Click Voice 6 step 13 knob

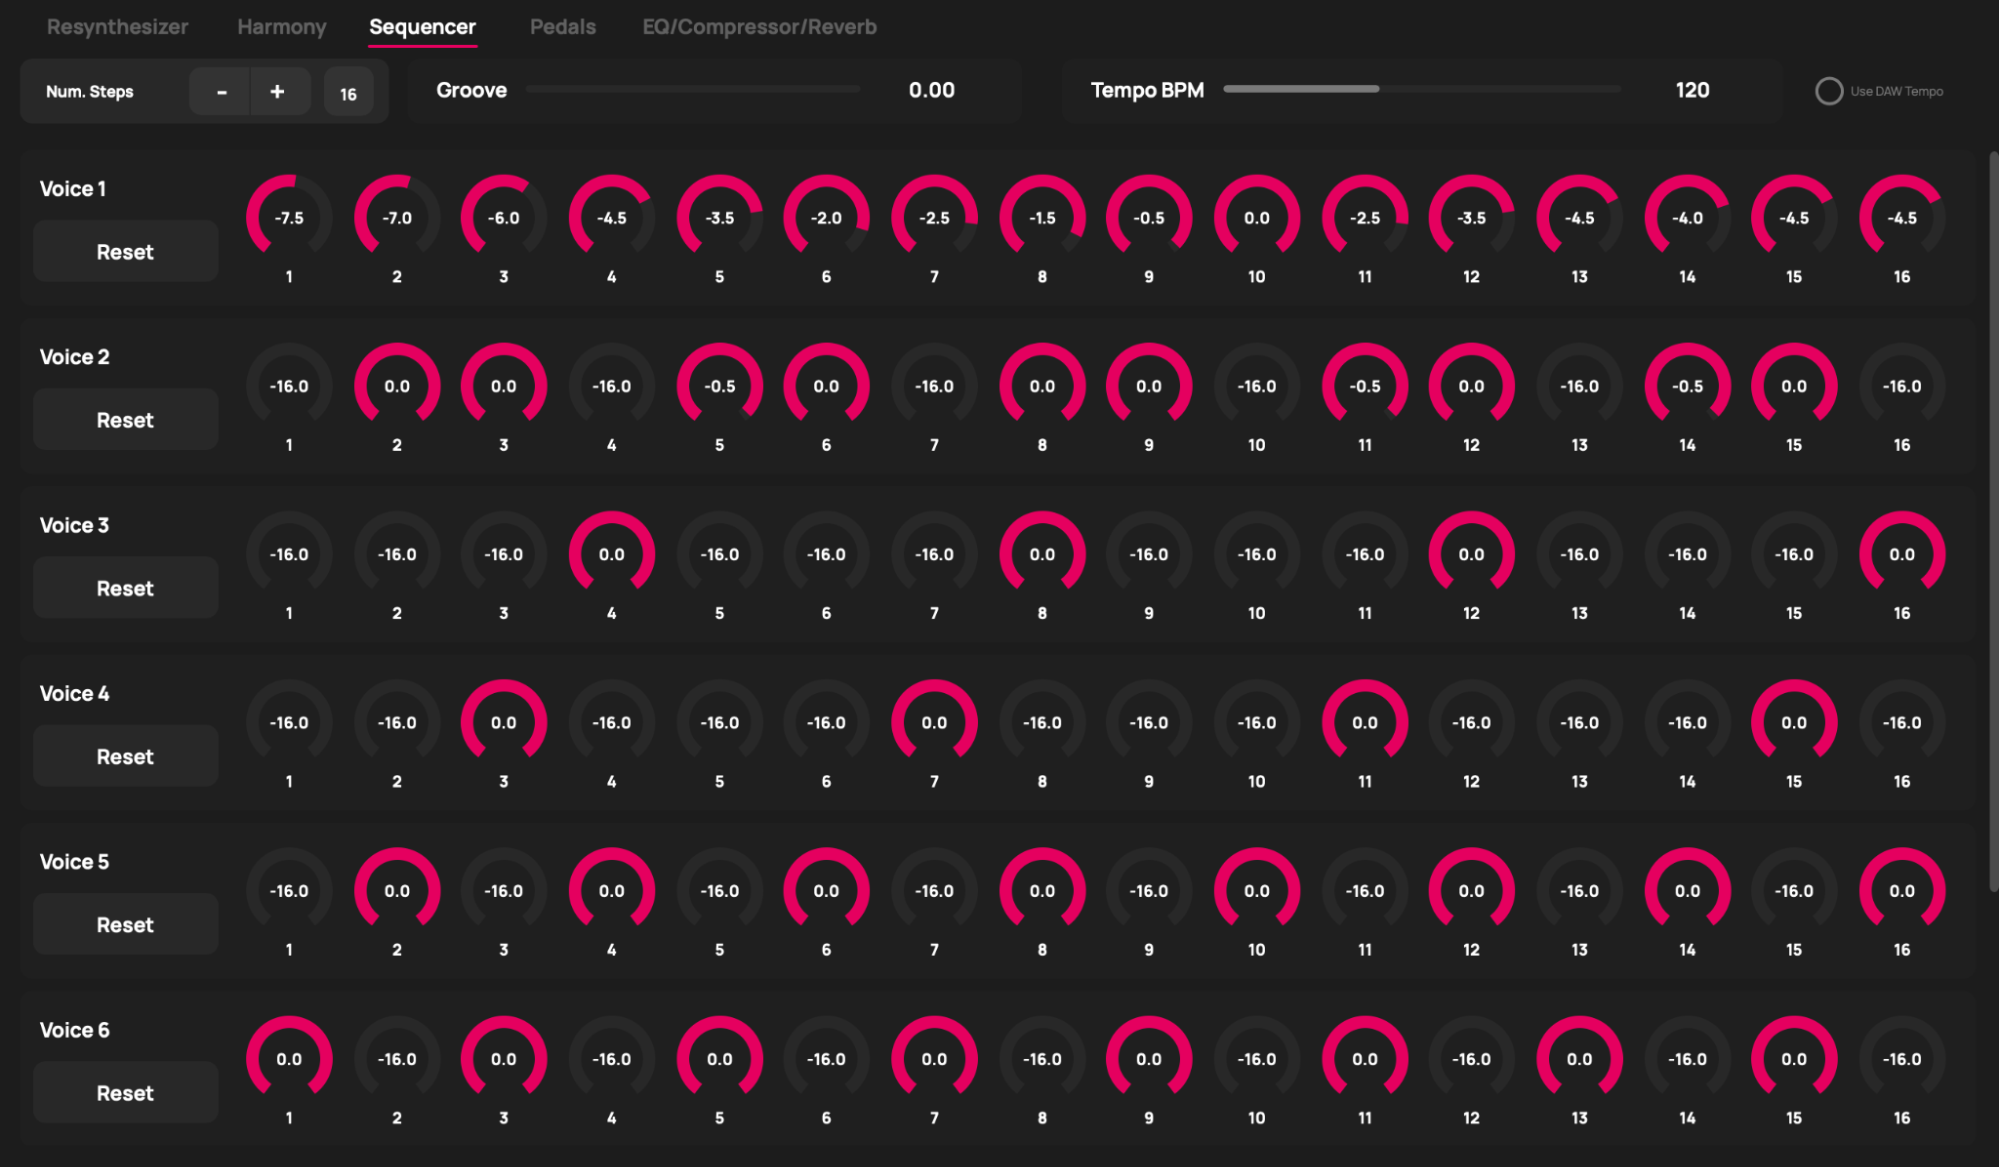[x=1579, y=1059]
